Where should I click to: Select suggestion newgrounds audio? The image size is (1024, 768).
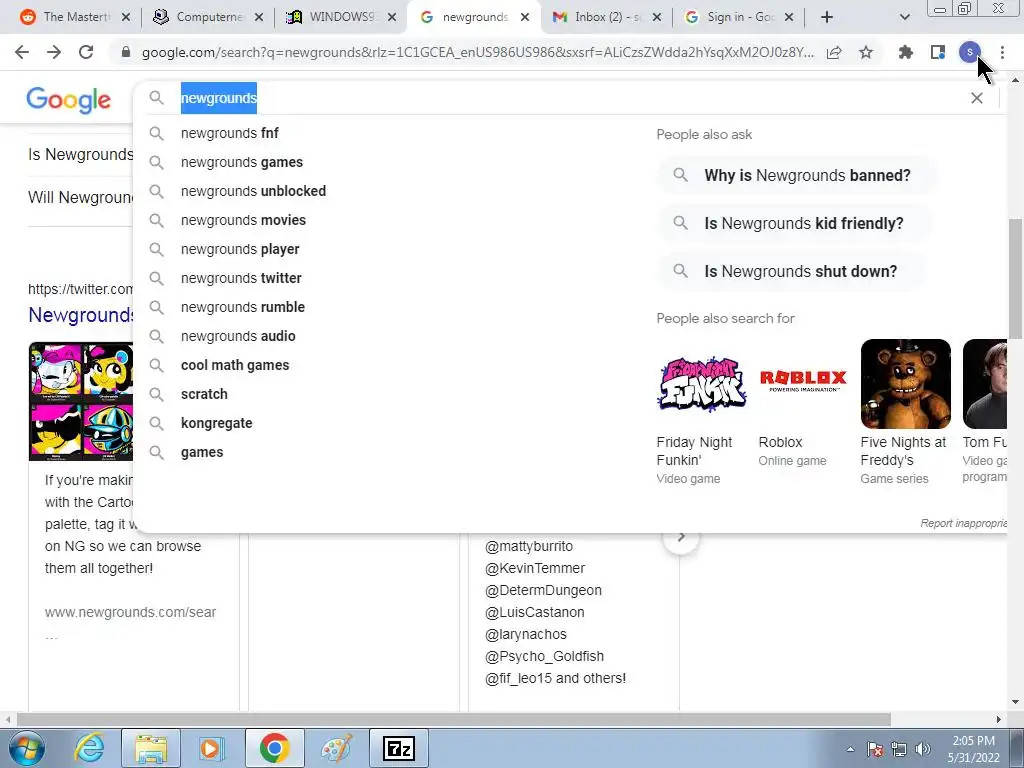(x=238, y=336)
